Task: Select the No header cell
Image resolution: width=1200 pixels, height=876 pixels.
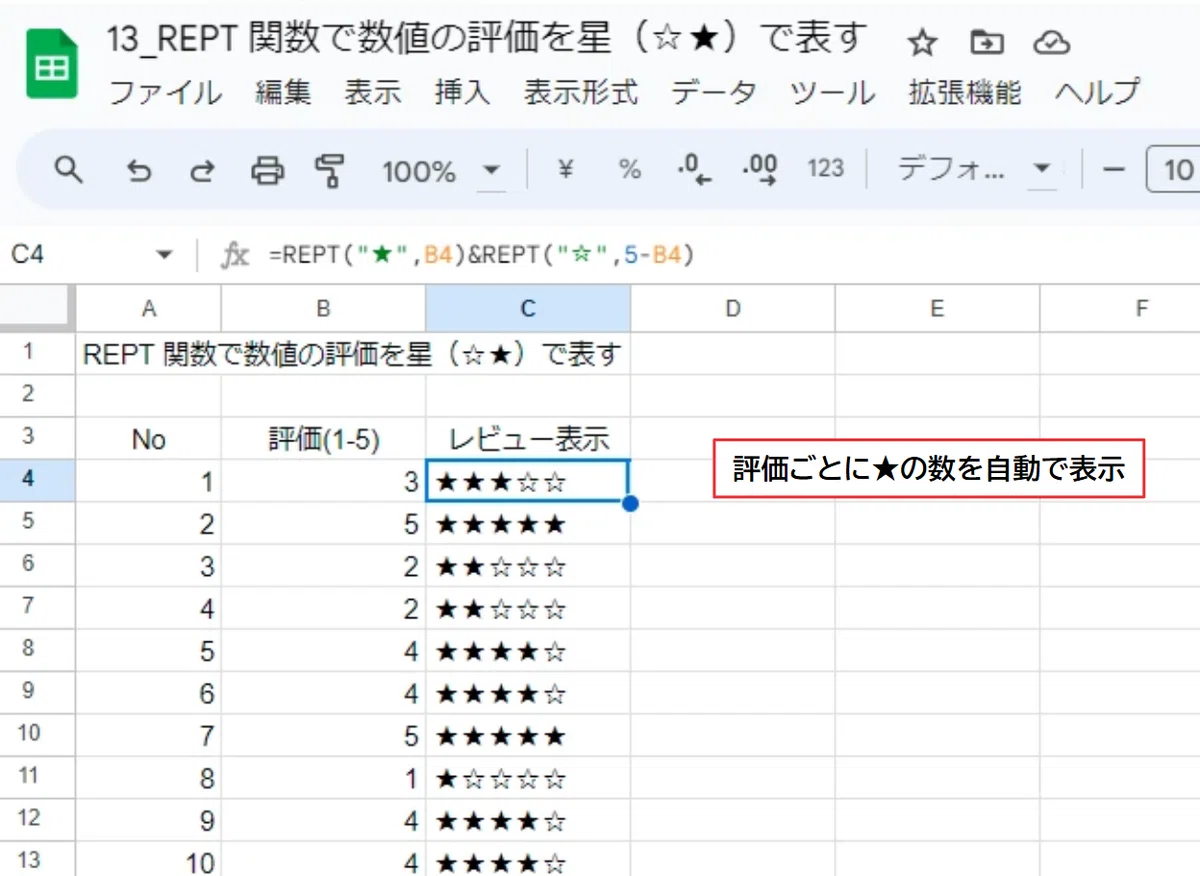Action: click(x=148, y=438)
